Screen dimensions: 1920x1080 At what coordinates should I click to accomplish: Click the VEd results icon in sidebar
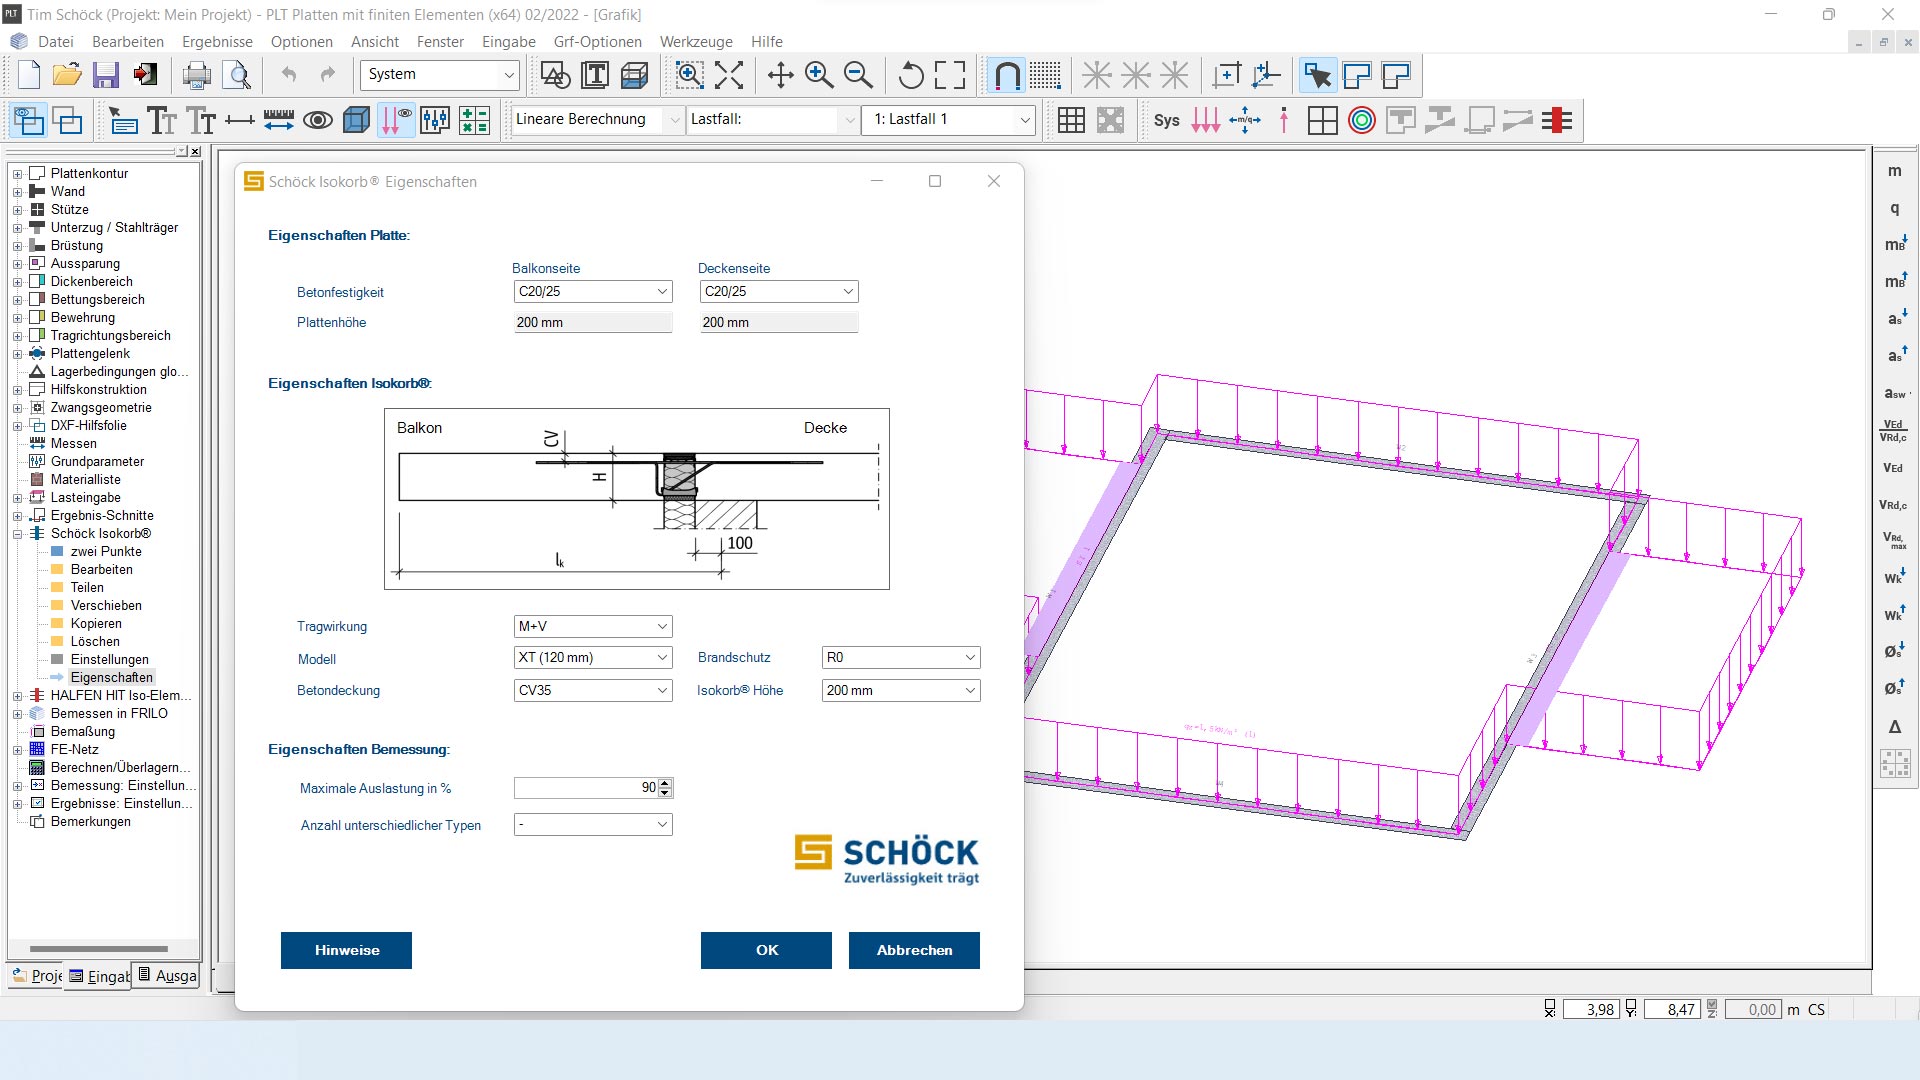(1895, 468)
